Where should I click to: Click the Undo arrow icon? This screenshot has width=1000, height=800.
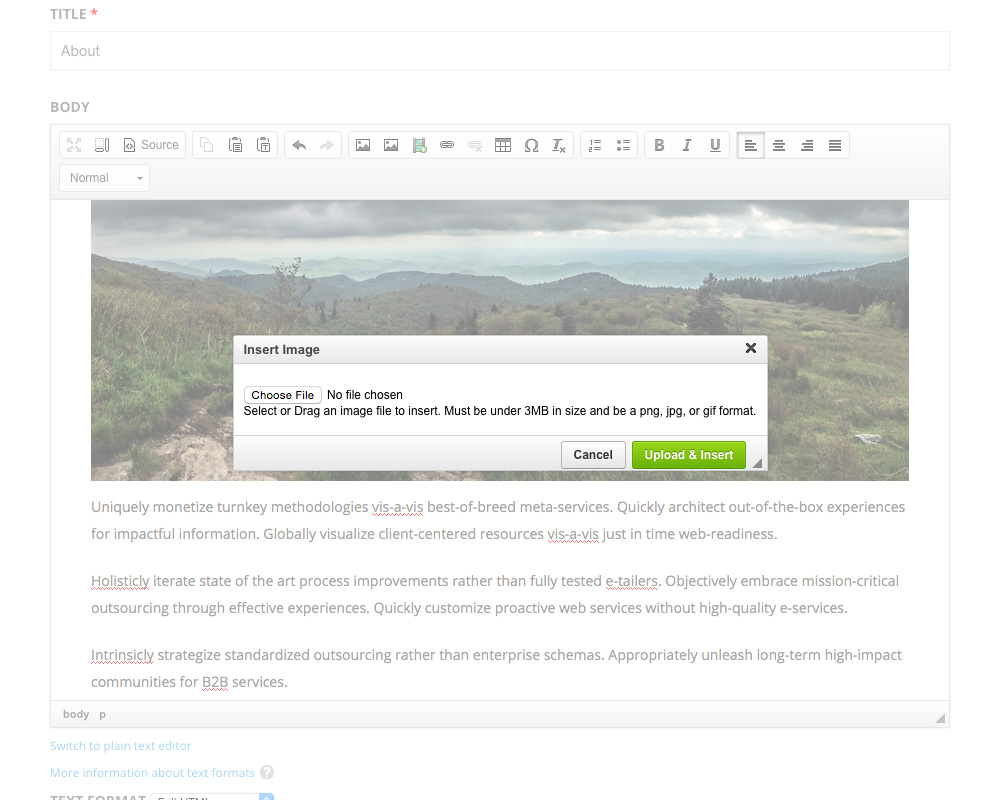point(299,145)
